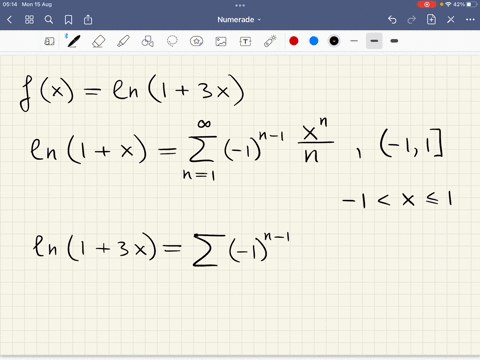Select the thickest stroke width
The width and height of the screenshot is (480, 360).
pos(394,41)
